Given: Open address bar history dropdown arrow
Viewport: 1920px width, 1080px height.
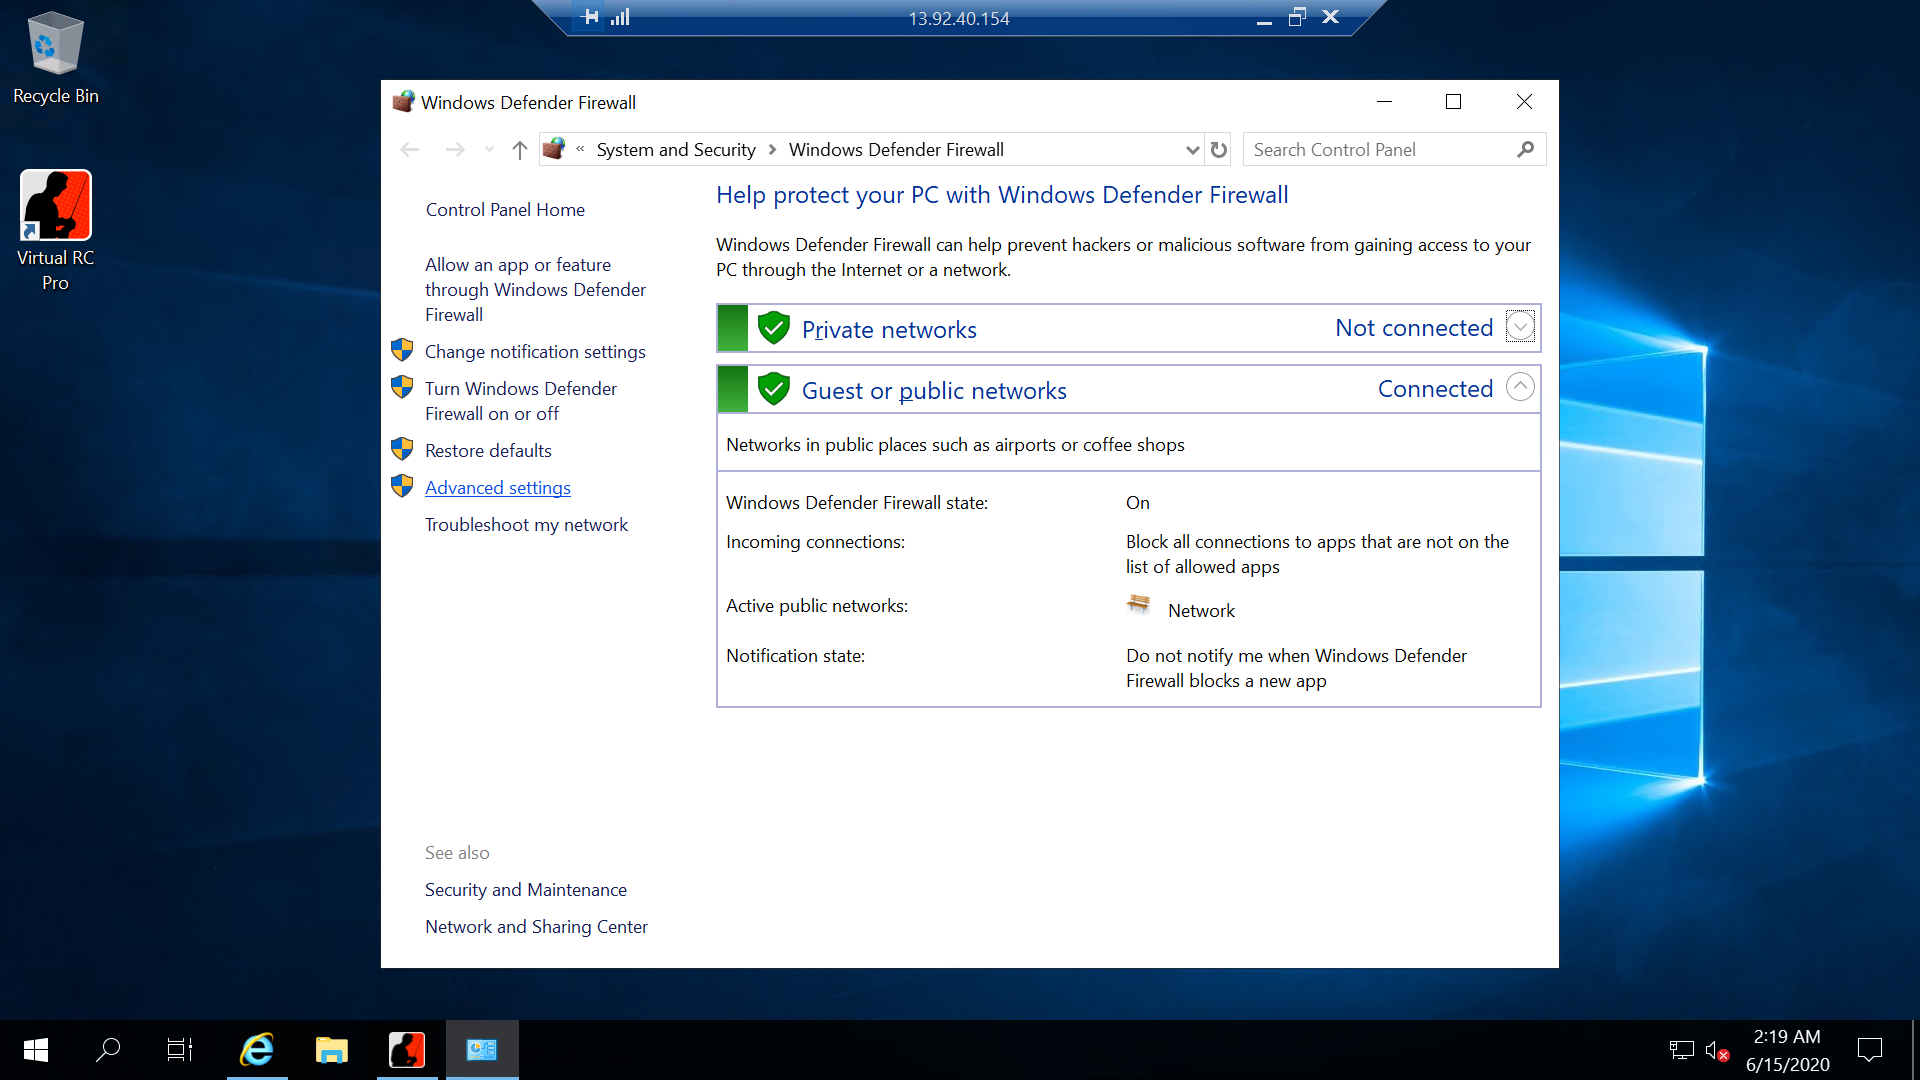Looking at the screenshot, I should point(1192,150).
